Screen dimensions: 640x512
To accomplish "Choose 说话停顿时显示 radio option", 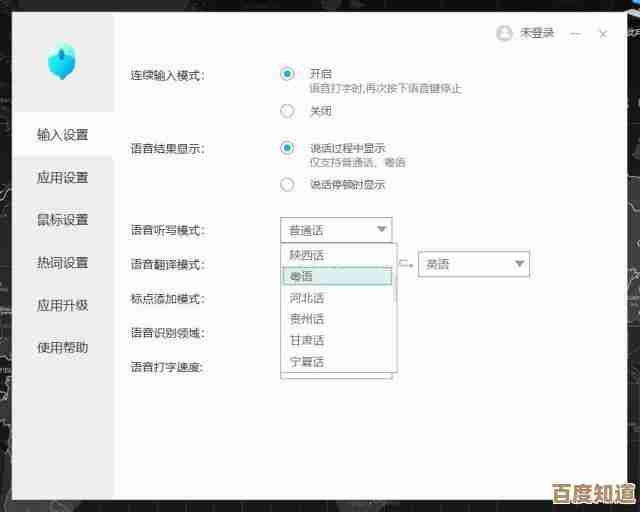I will click(x=288, y=184).
